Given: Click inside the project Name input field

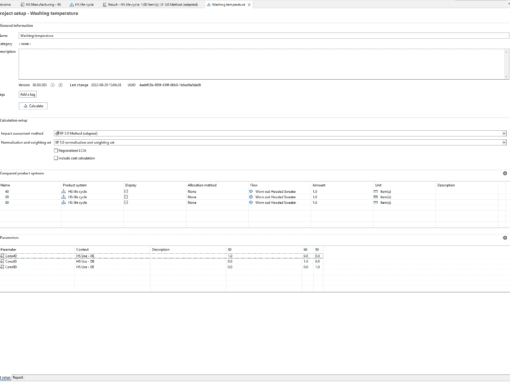Looking at the screenshot, I should [263, 36].
